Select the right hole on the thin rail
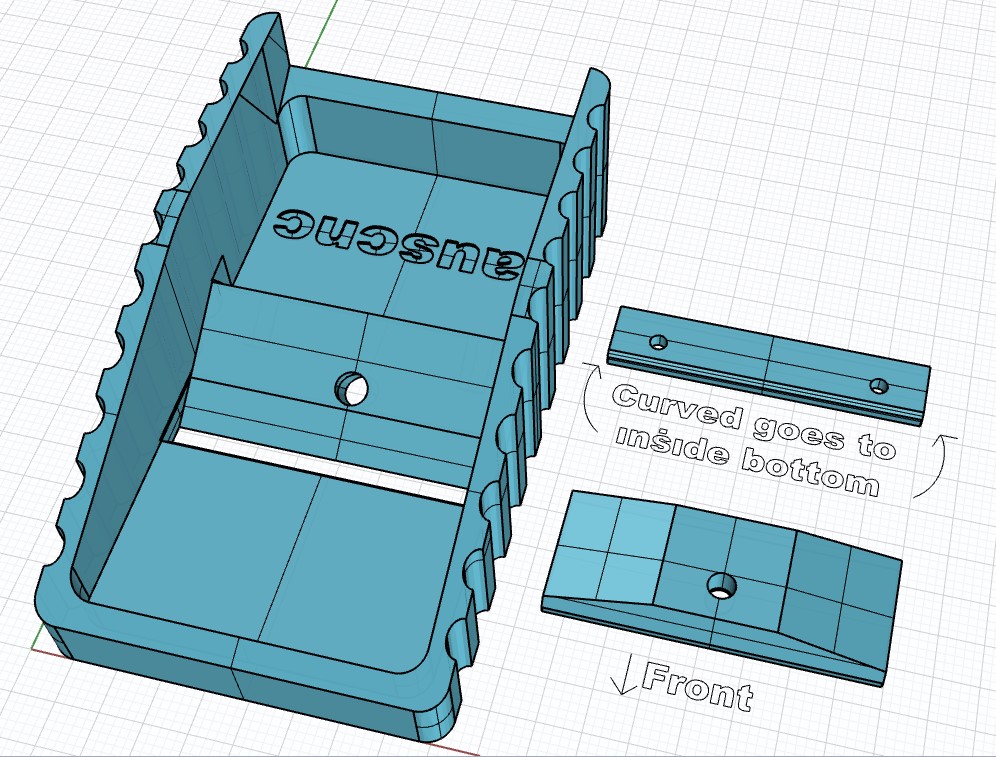The image size is (996, 757). (879, 385)
